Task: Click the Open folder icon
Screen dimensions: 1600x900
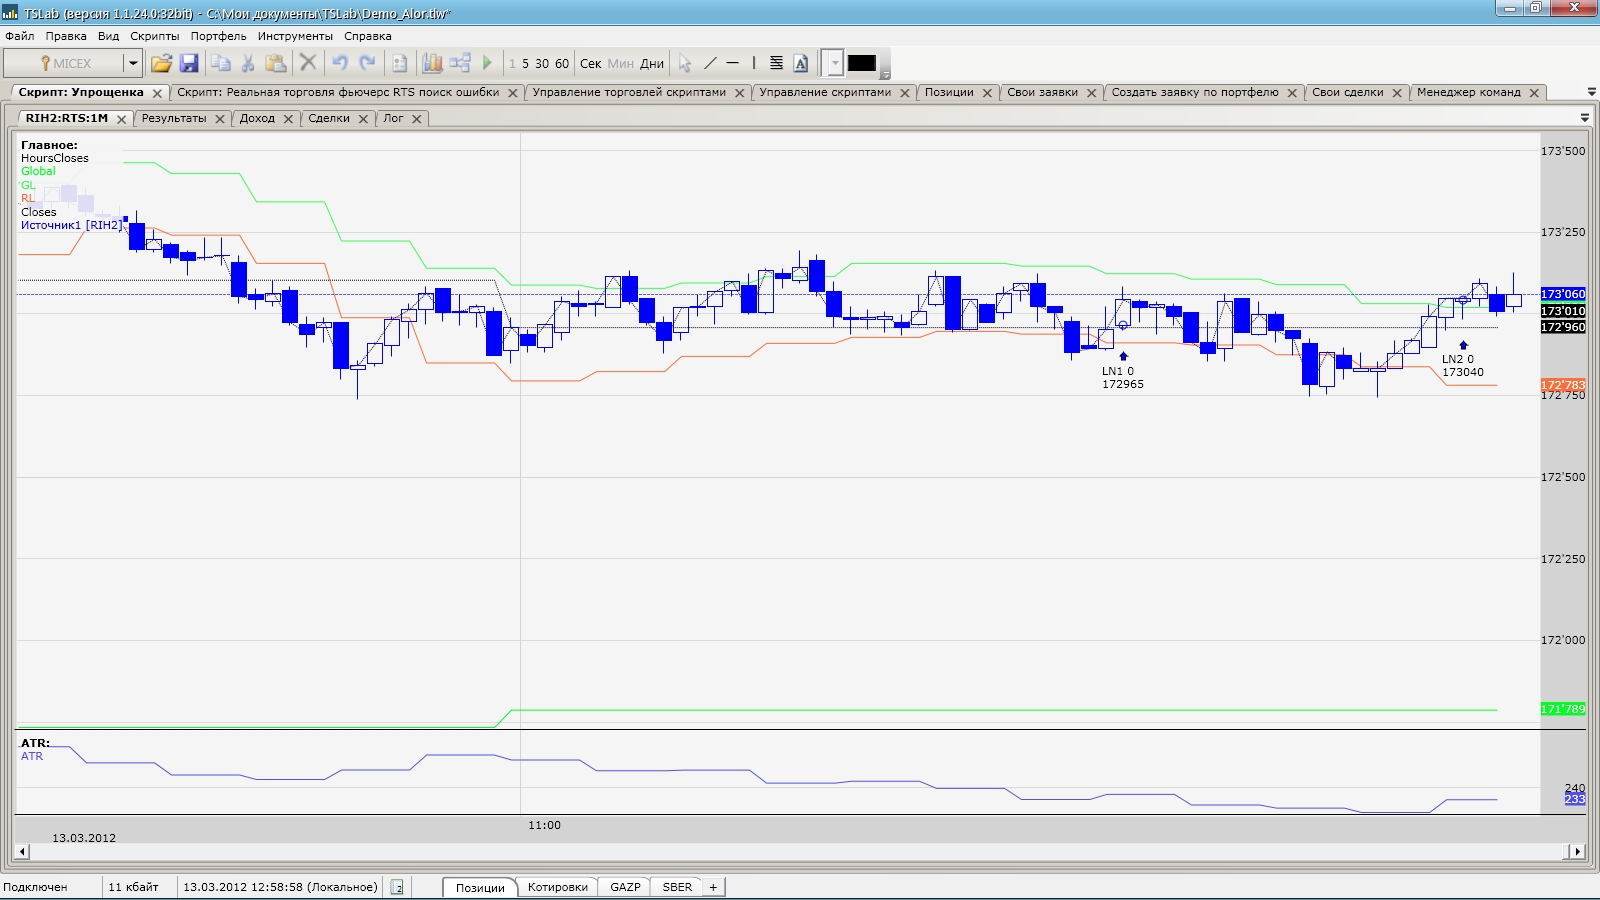Action: click(161, 63)
